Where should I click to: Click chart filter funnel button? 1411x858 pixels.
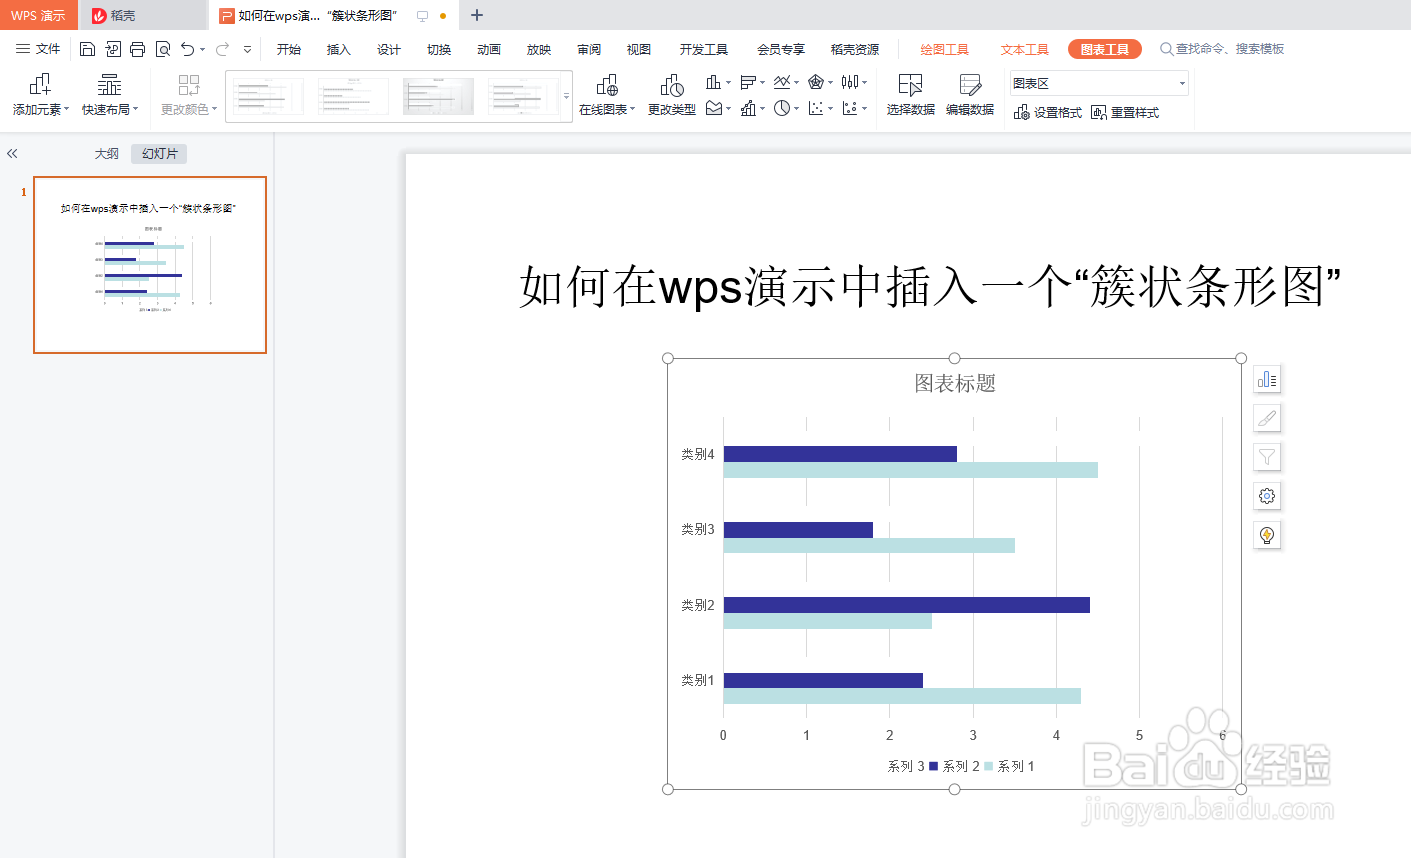pyautogui.click(x=1267, y=457)
